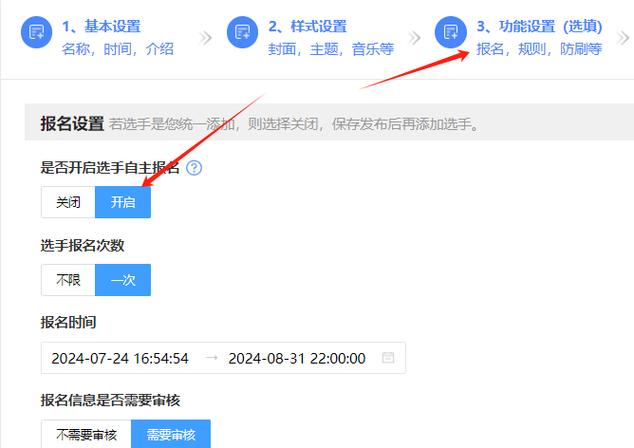Screen dimensions: 634x448
Task: Enable self-registration with 开启
Action: tap(122, 202)
